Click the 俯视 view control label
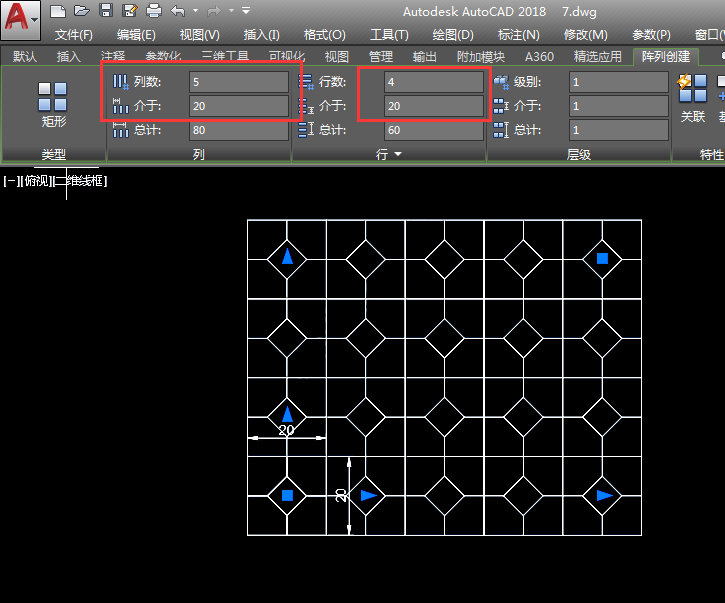This screenshot has width=725, height=603. [x=35, y=181]
